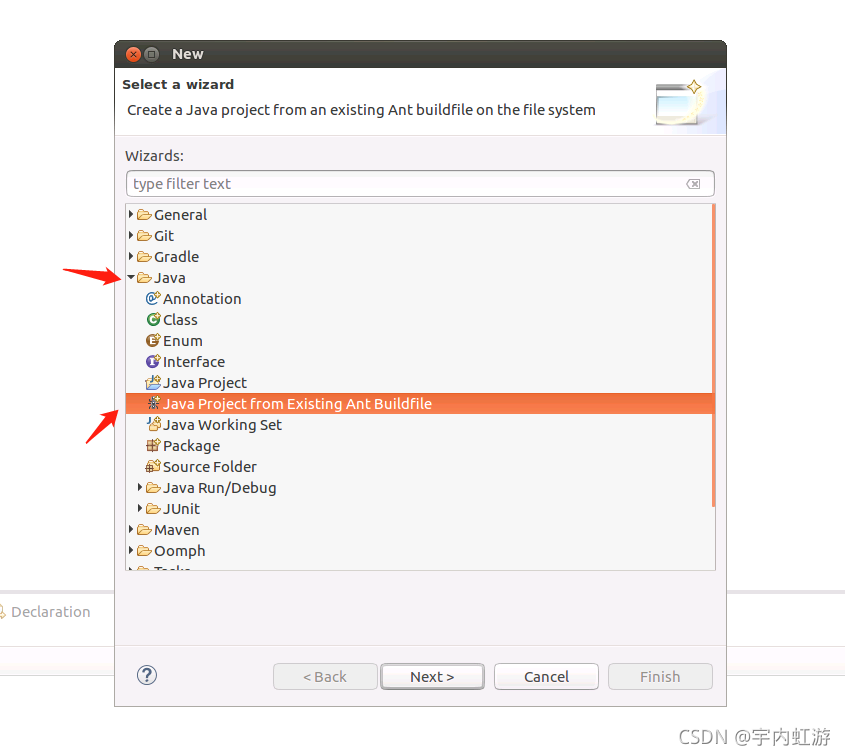
Task: Select the Annotation entry
Action: [202, 299]
